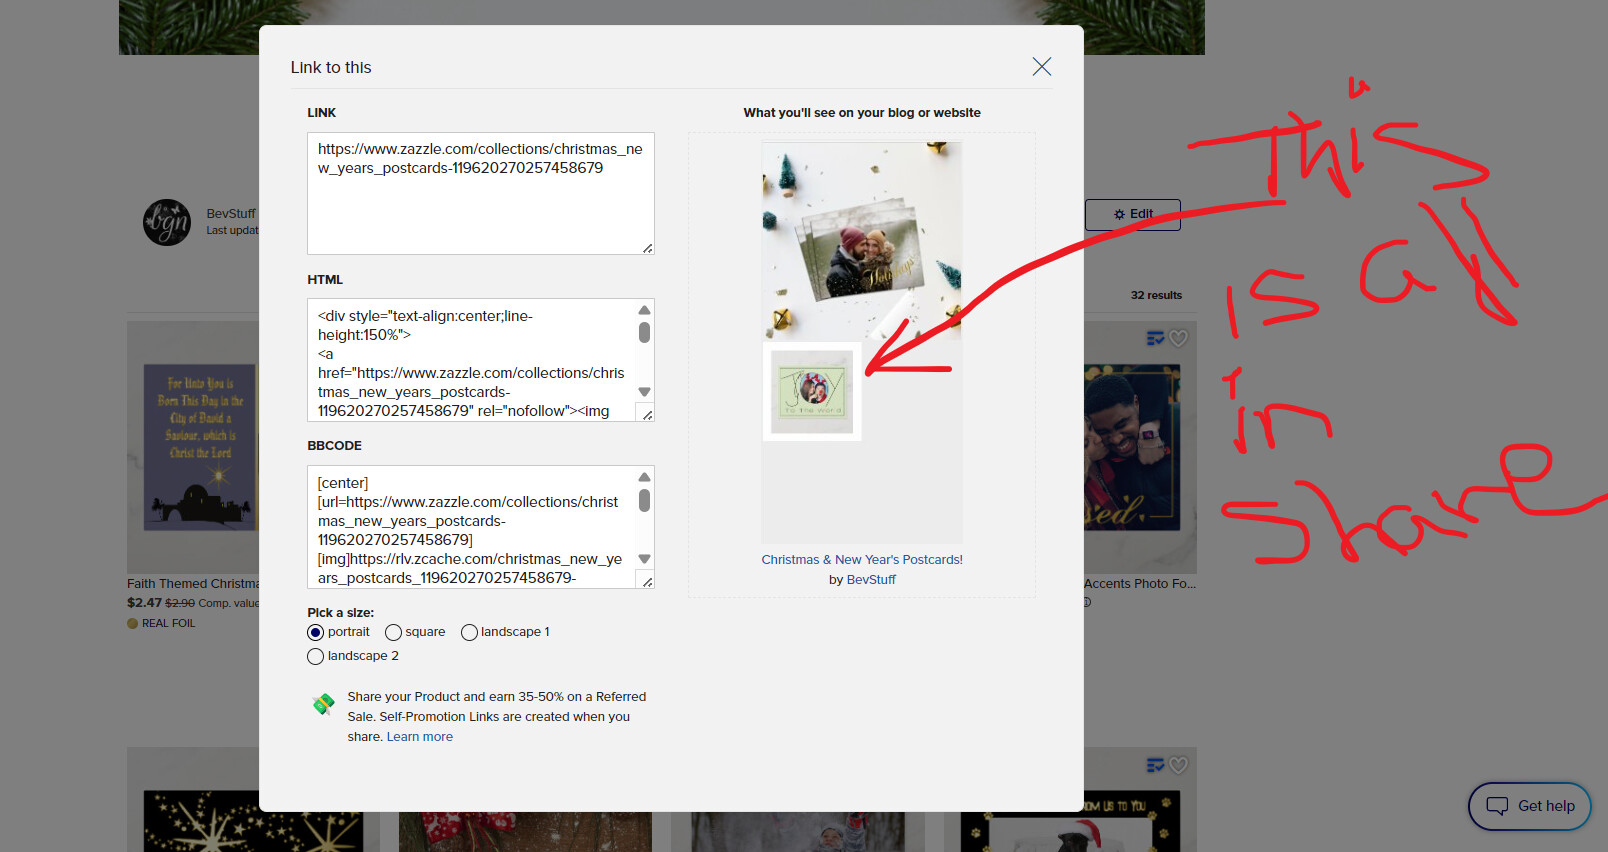Click the HTML code text area
Viewport: 1608px width, 852px height.
(470, 360)
